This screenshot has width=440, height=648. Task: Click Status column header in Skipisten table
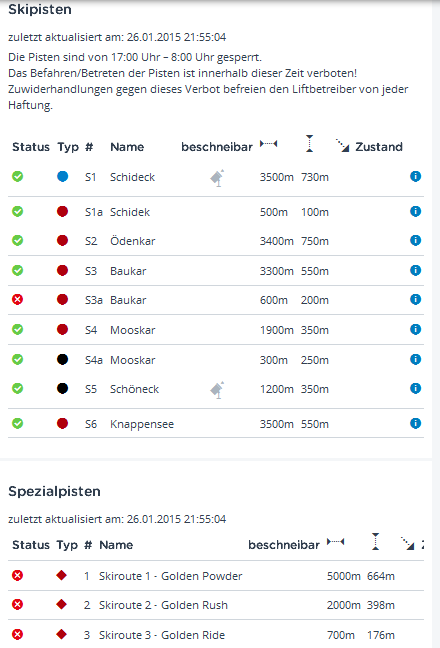31,147
